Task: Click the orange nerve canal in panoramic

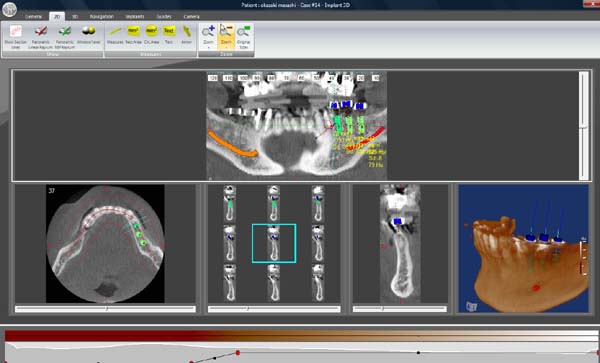Action: pyautogui.click(x=231, y=146)
